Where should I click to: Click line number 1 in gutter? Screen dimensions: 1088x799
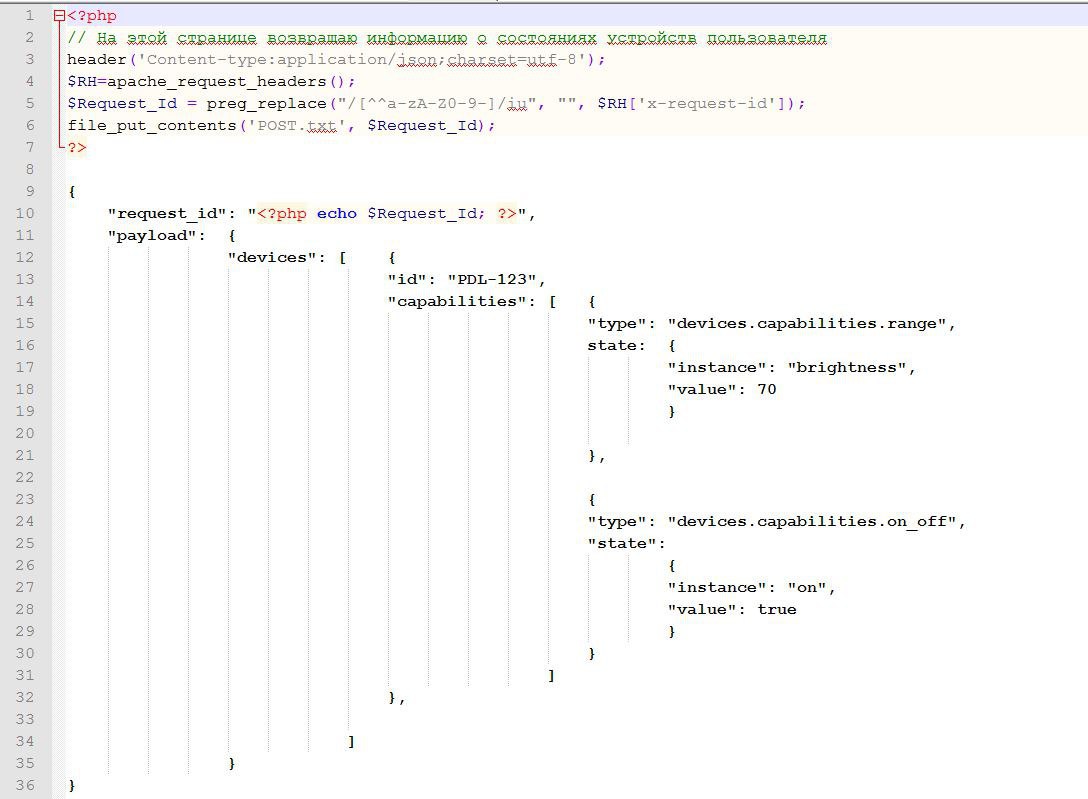click(x=30, y=15)
